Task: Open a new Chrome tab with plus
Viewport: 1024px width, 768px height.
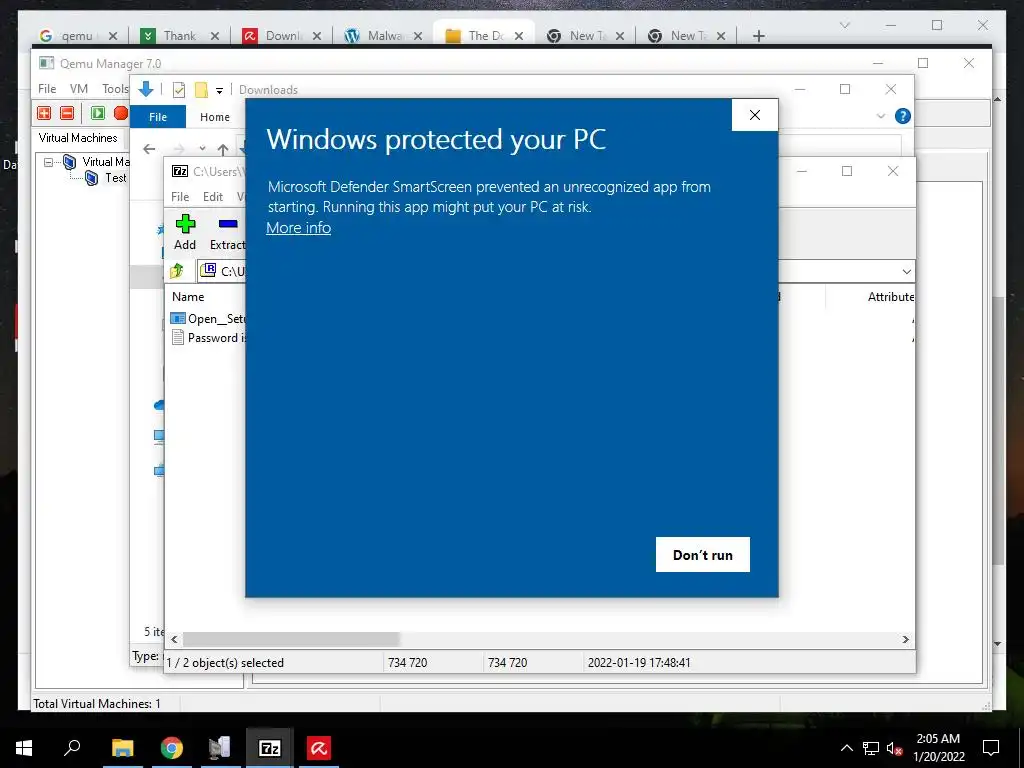Action: [x=758, y=36]
